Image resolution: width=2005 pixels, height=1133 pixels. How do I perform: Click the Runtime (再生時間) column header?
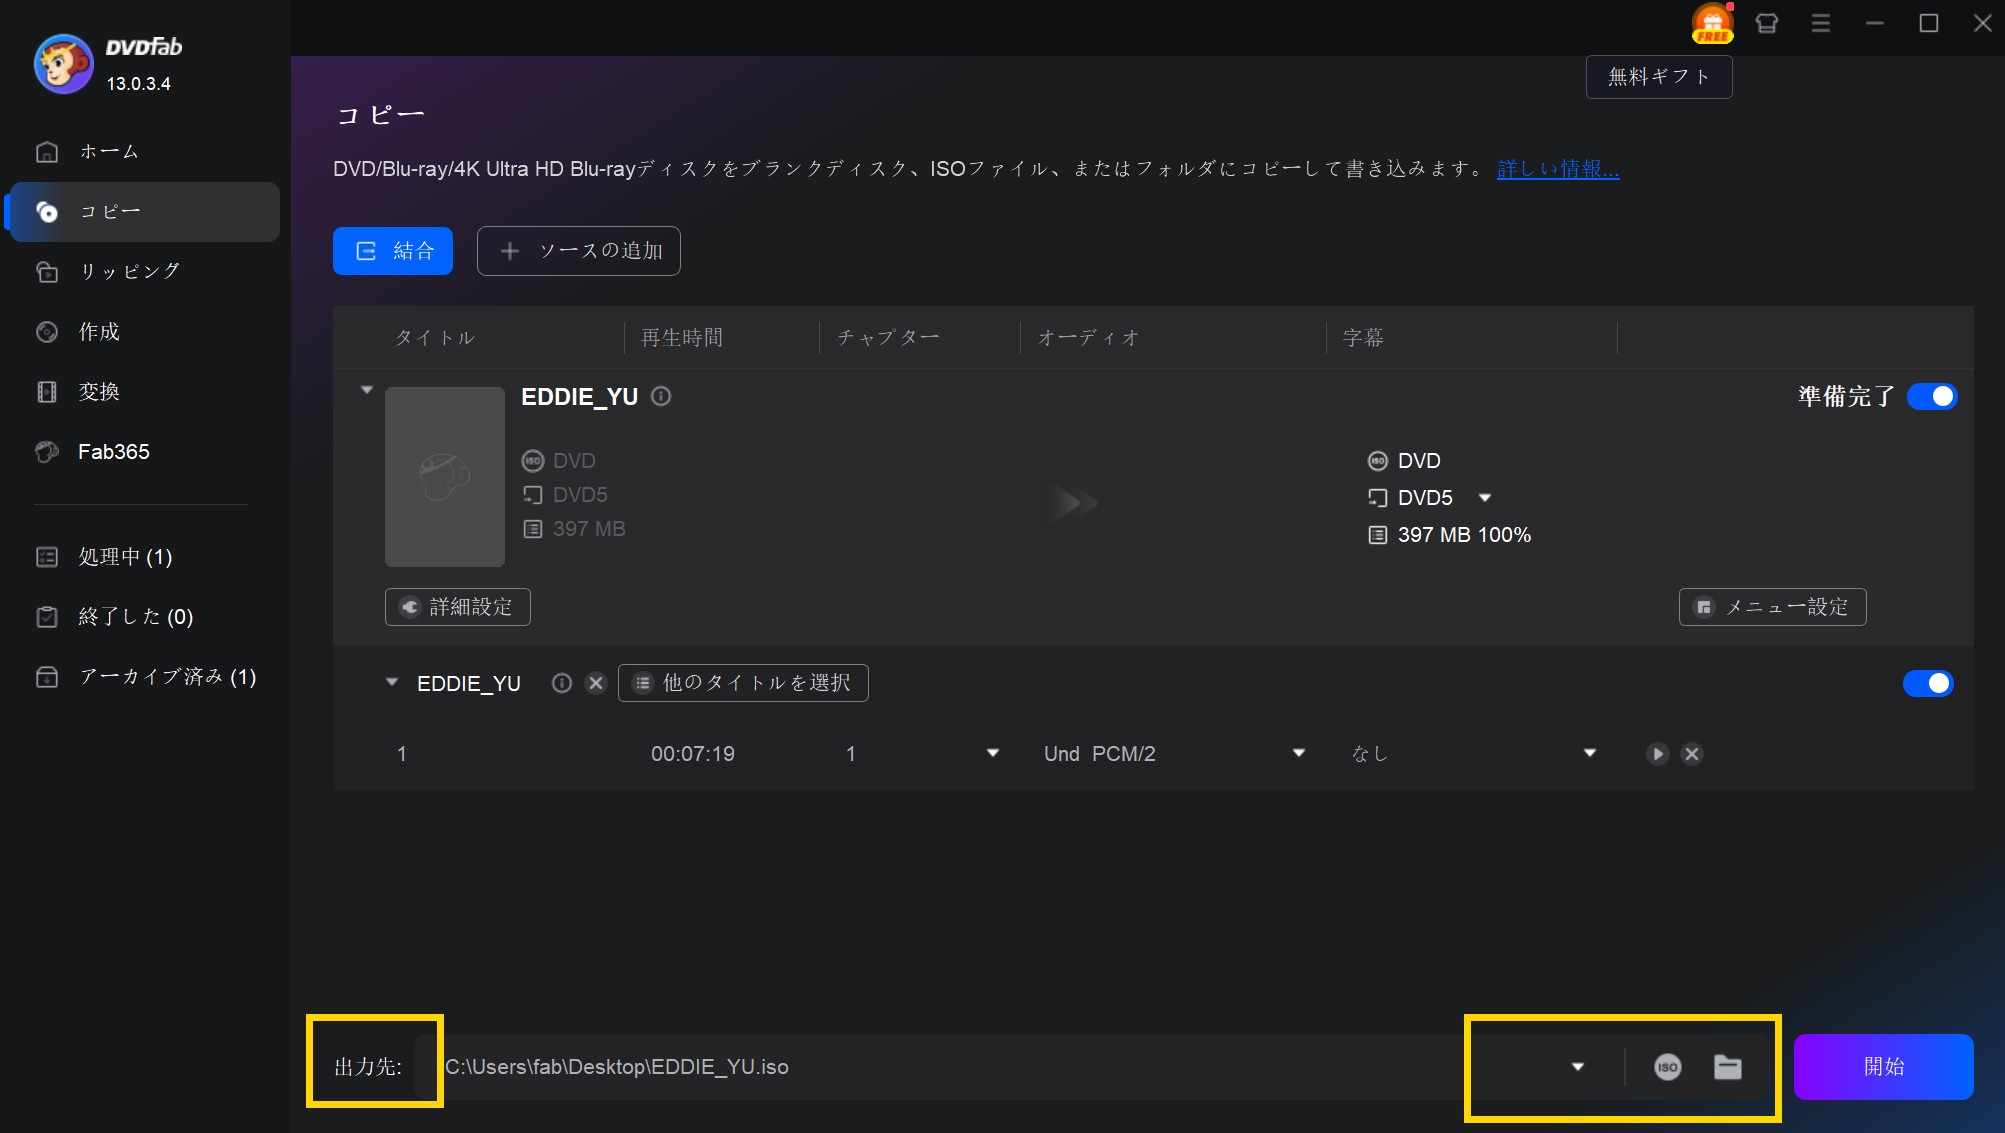point(682,338)
